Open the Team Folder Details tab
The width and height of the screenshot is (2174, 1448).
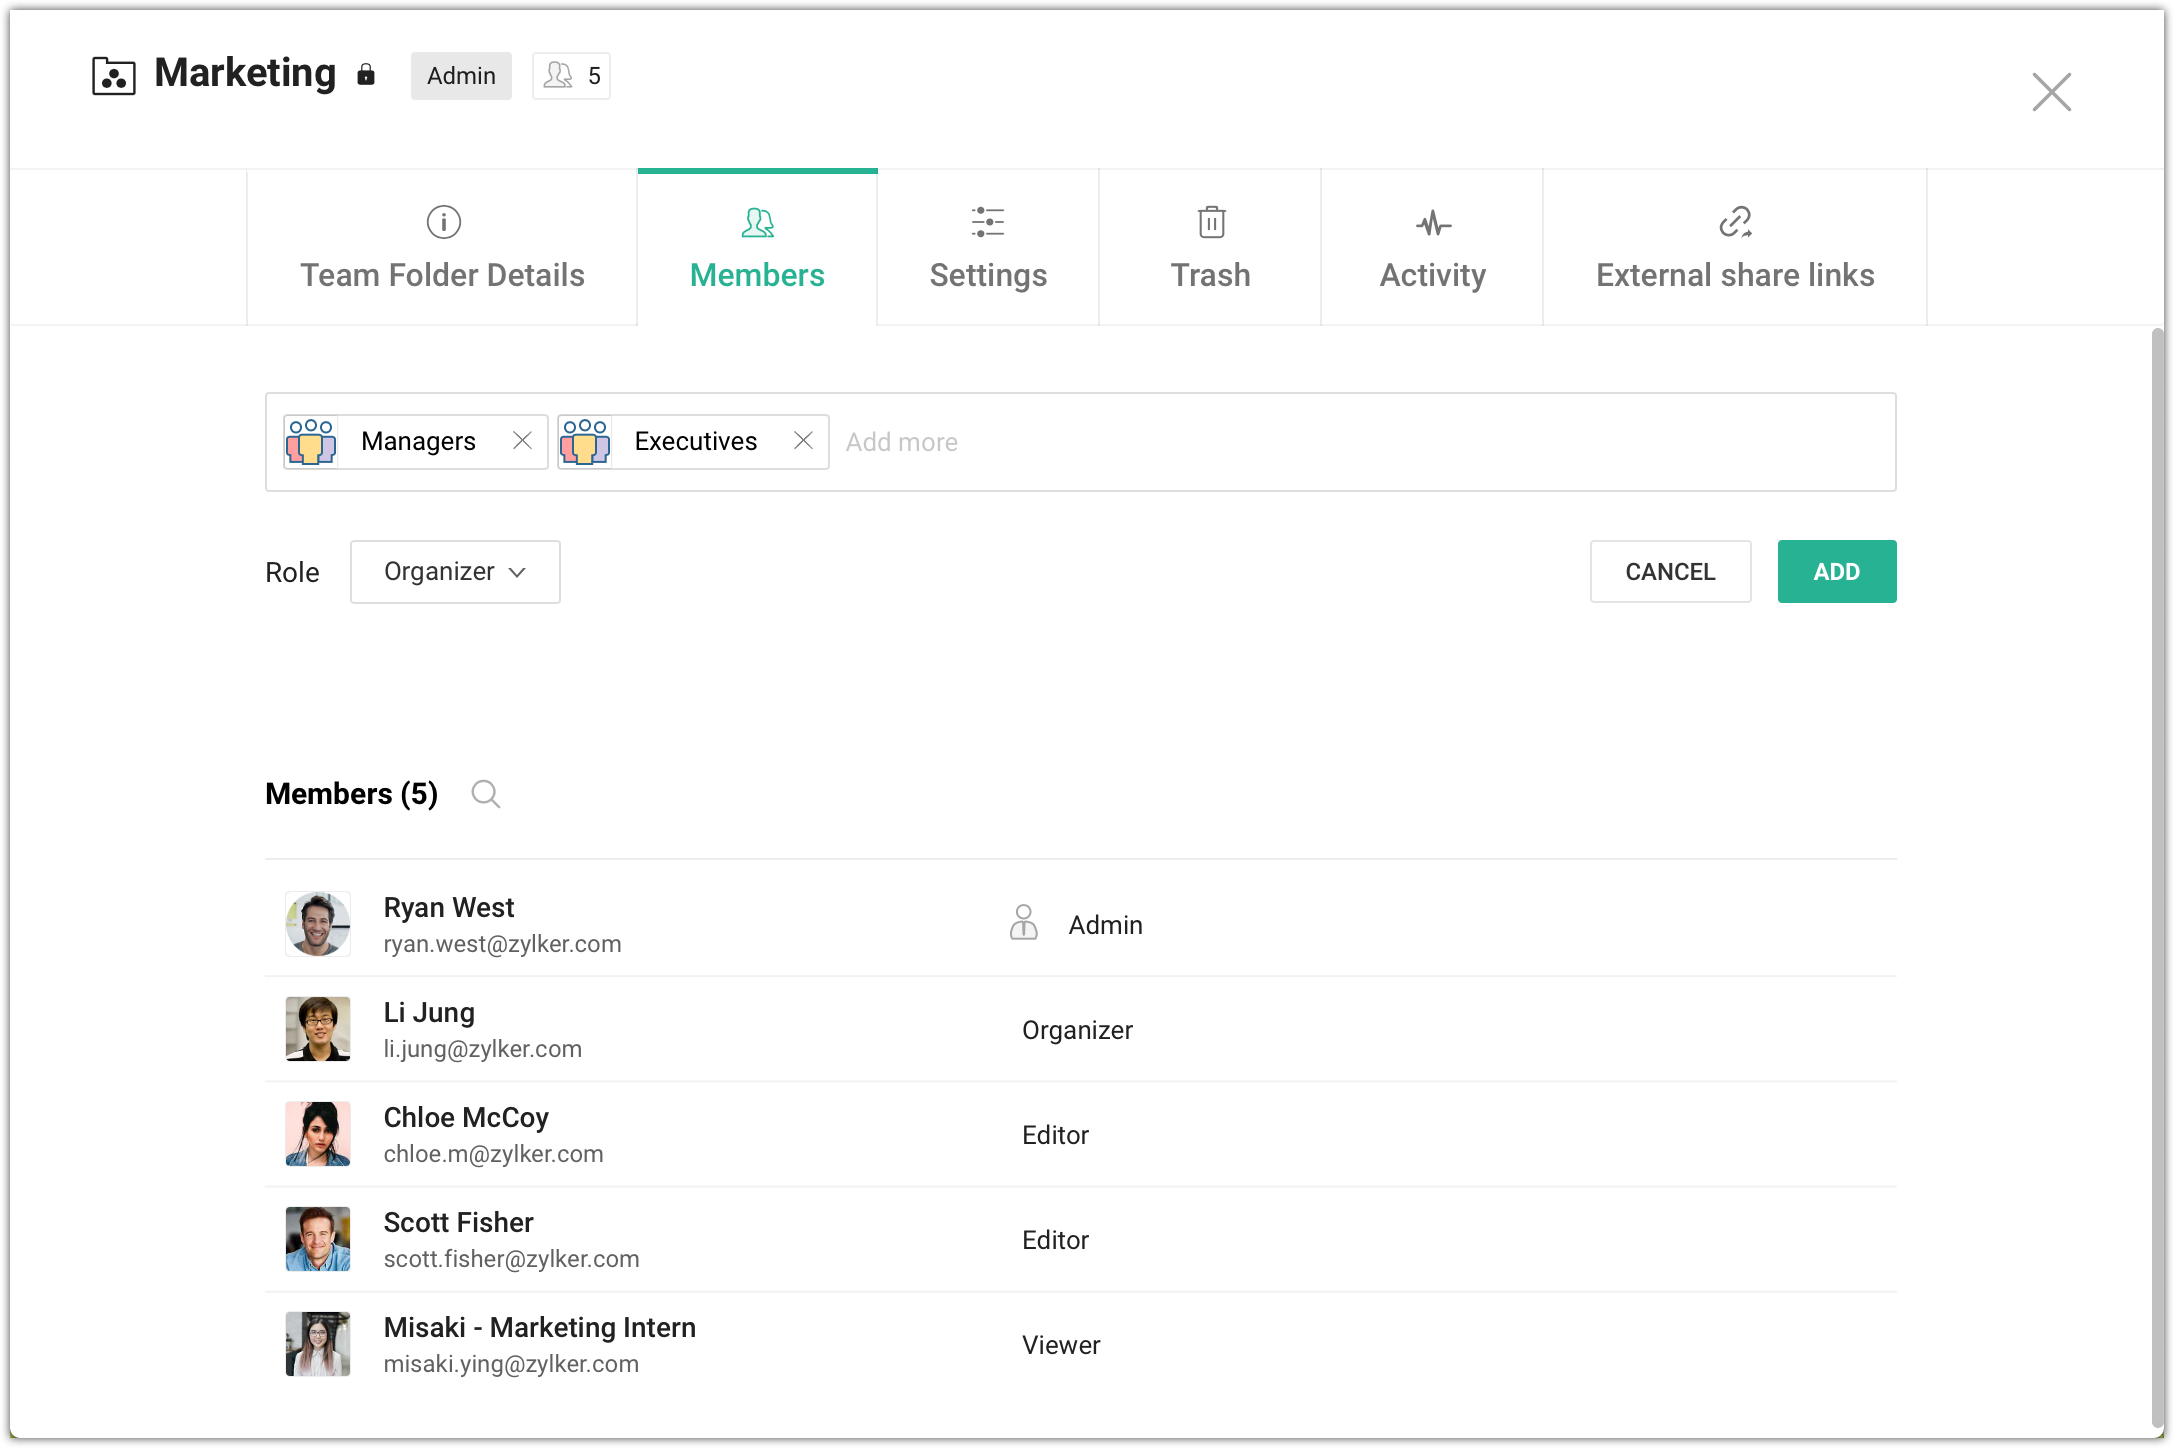click(x=442, y=248)
